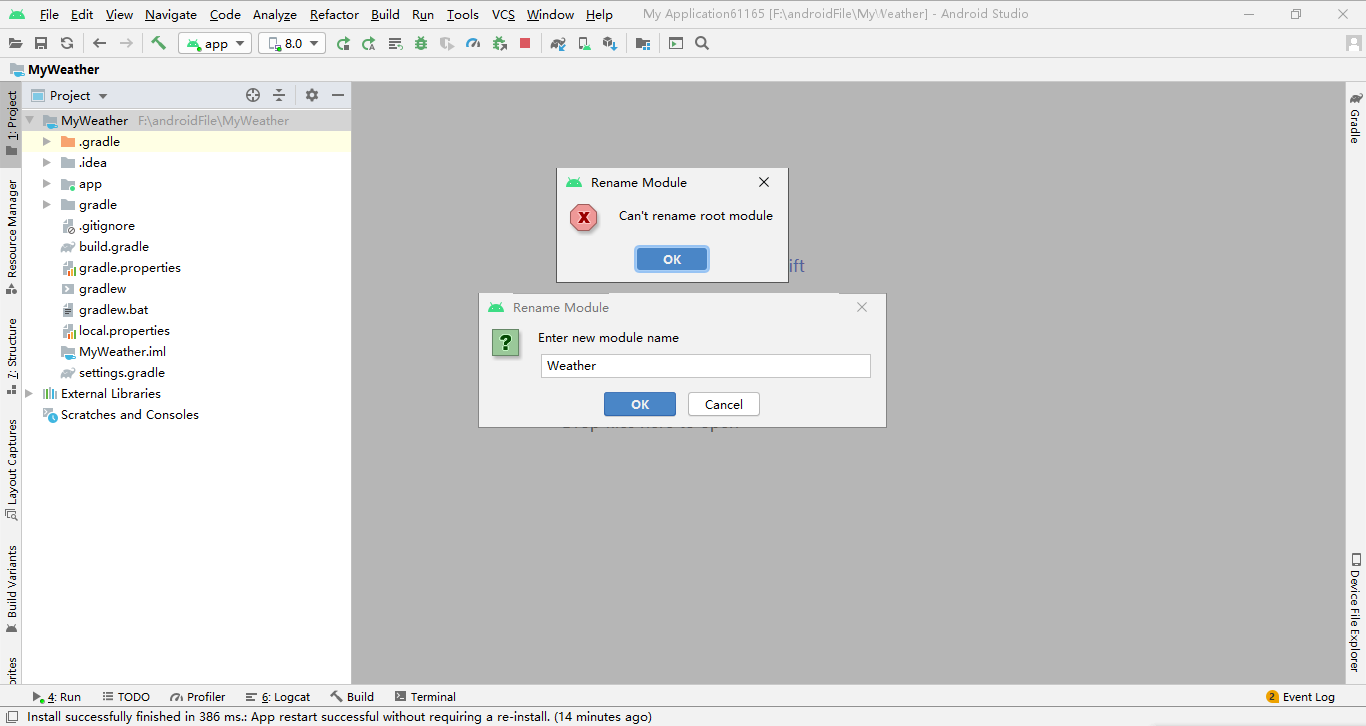Screen dimensions: 1366x726
Task: Stop the running app with red square
Action: 525,43
